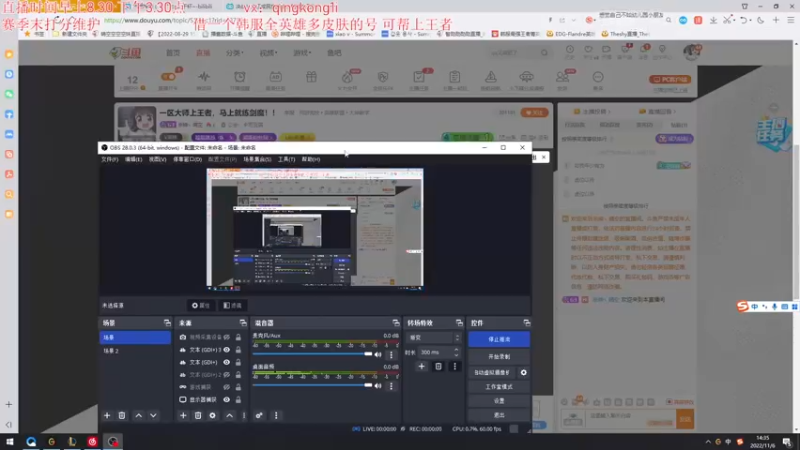Screen dimensions: 800x450
Task: Show the 游戏捕获 source via eye icon
Action: click(x=226, y=387)
